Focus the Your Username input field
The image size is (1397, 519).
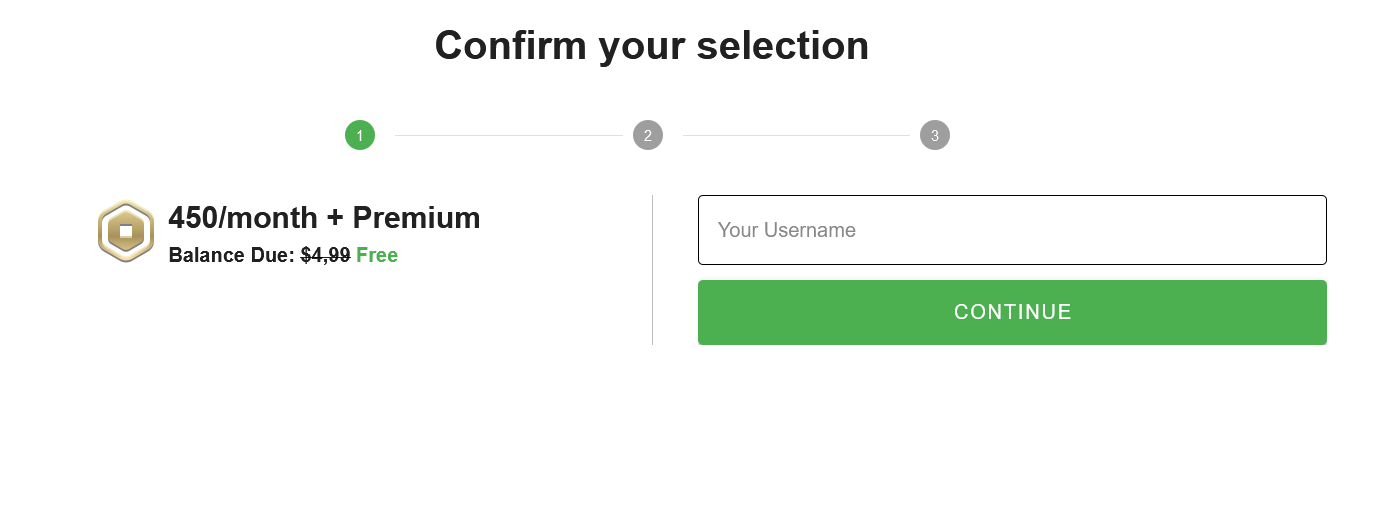[x=1012, y=230]
